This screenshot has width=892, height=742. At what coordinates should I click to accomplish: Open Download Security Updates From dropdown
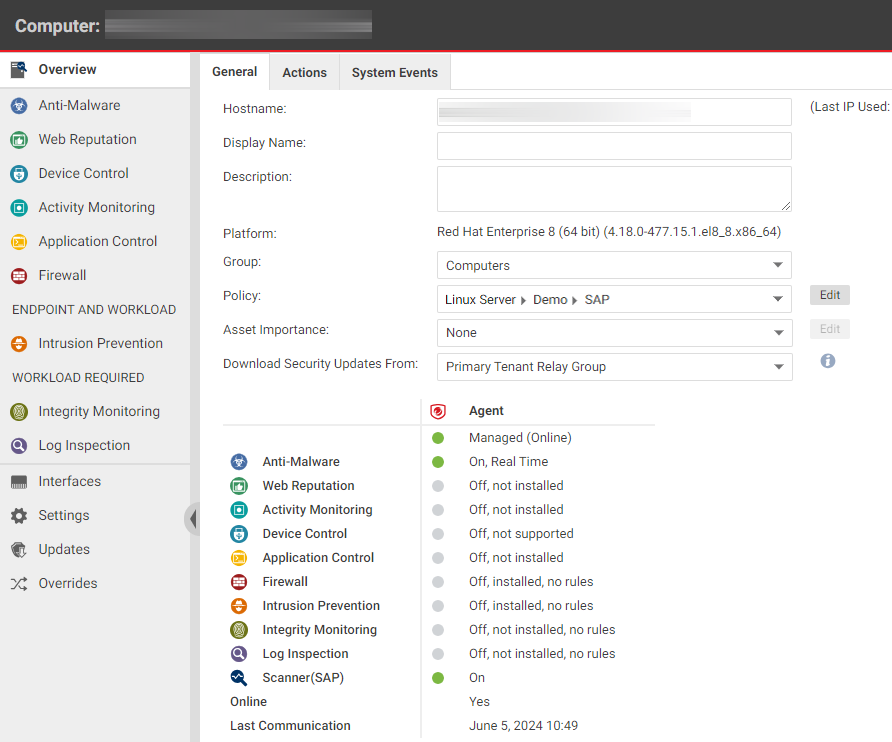[614, 367]
